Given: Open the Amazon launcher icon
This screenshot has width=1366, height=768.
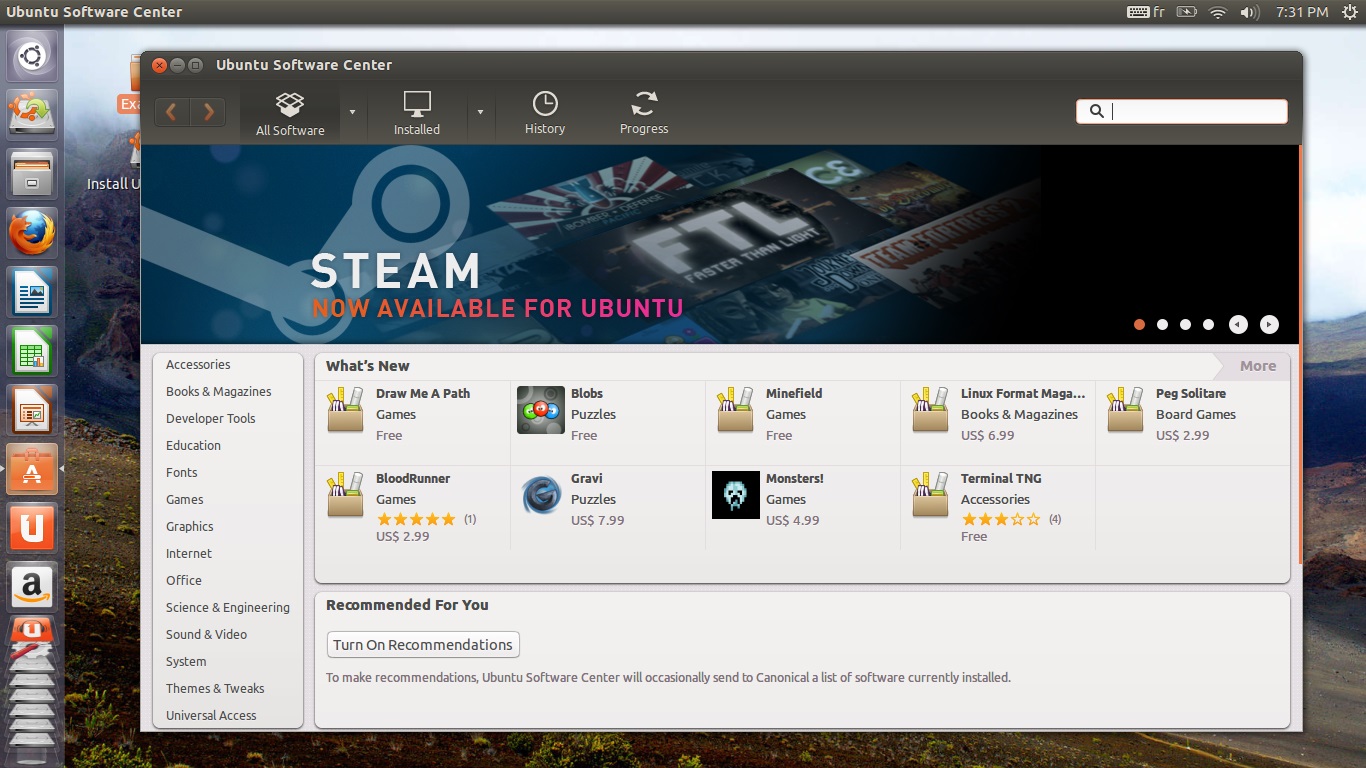Looking at the screenshot, I should tap(32, 587).
